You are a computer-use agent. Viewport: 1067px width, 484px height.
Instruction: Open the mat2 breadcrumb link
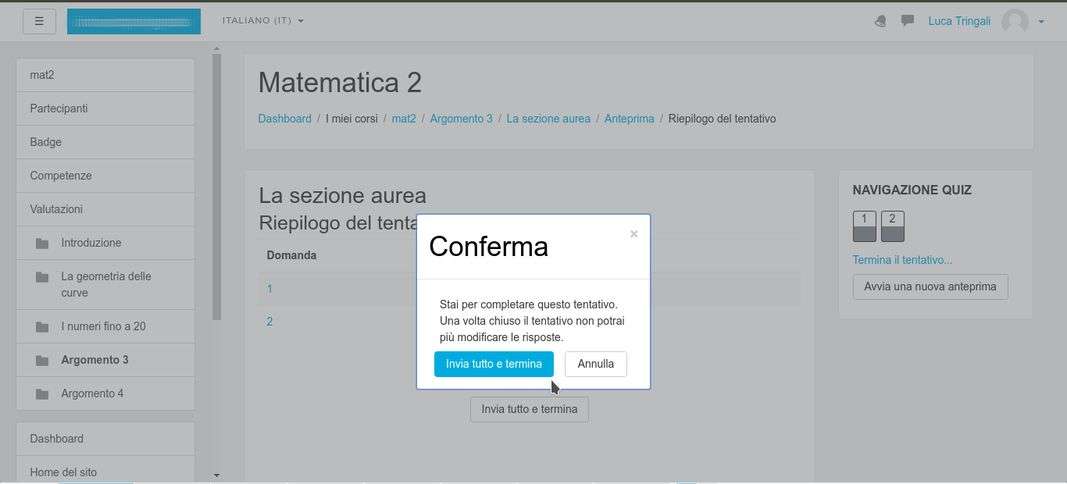[x=404, y=118]
